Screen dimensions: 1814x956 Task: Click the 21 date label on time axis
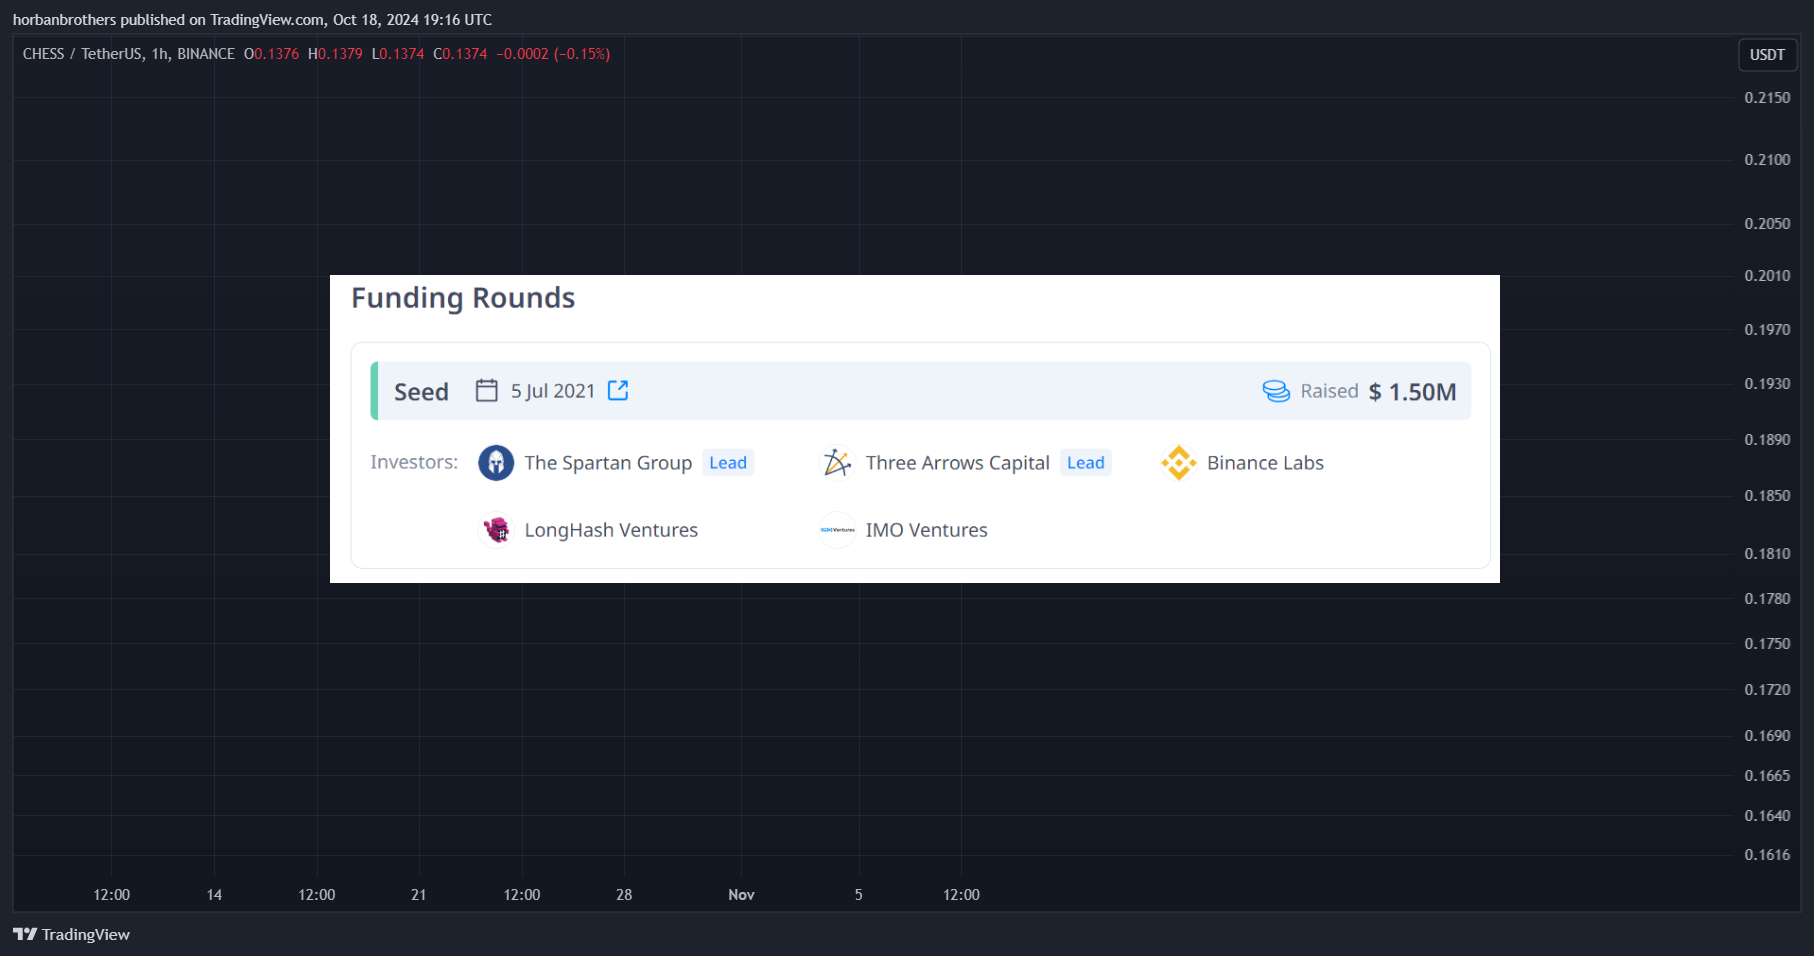(x=418, y=895)
